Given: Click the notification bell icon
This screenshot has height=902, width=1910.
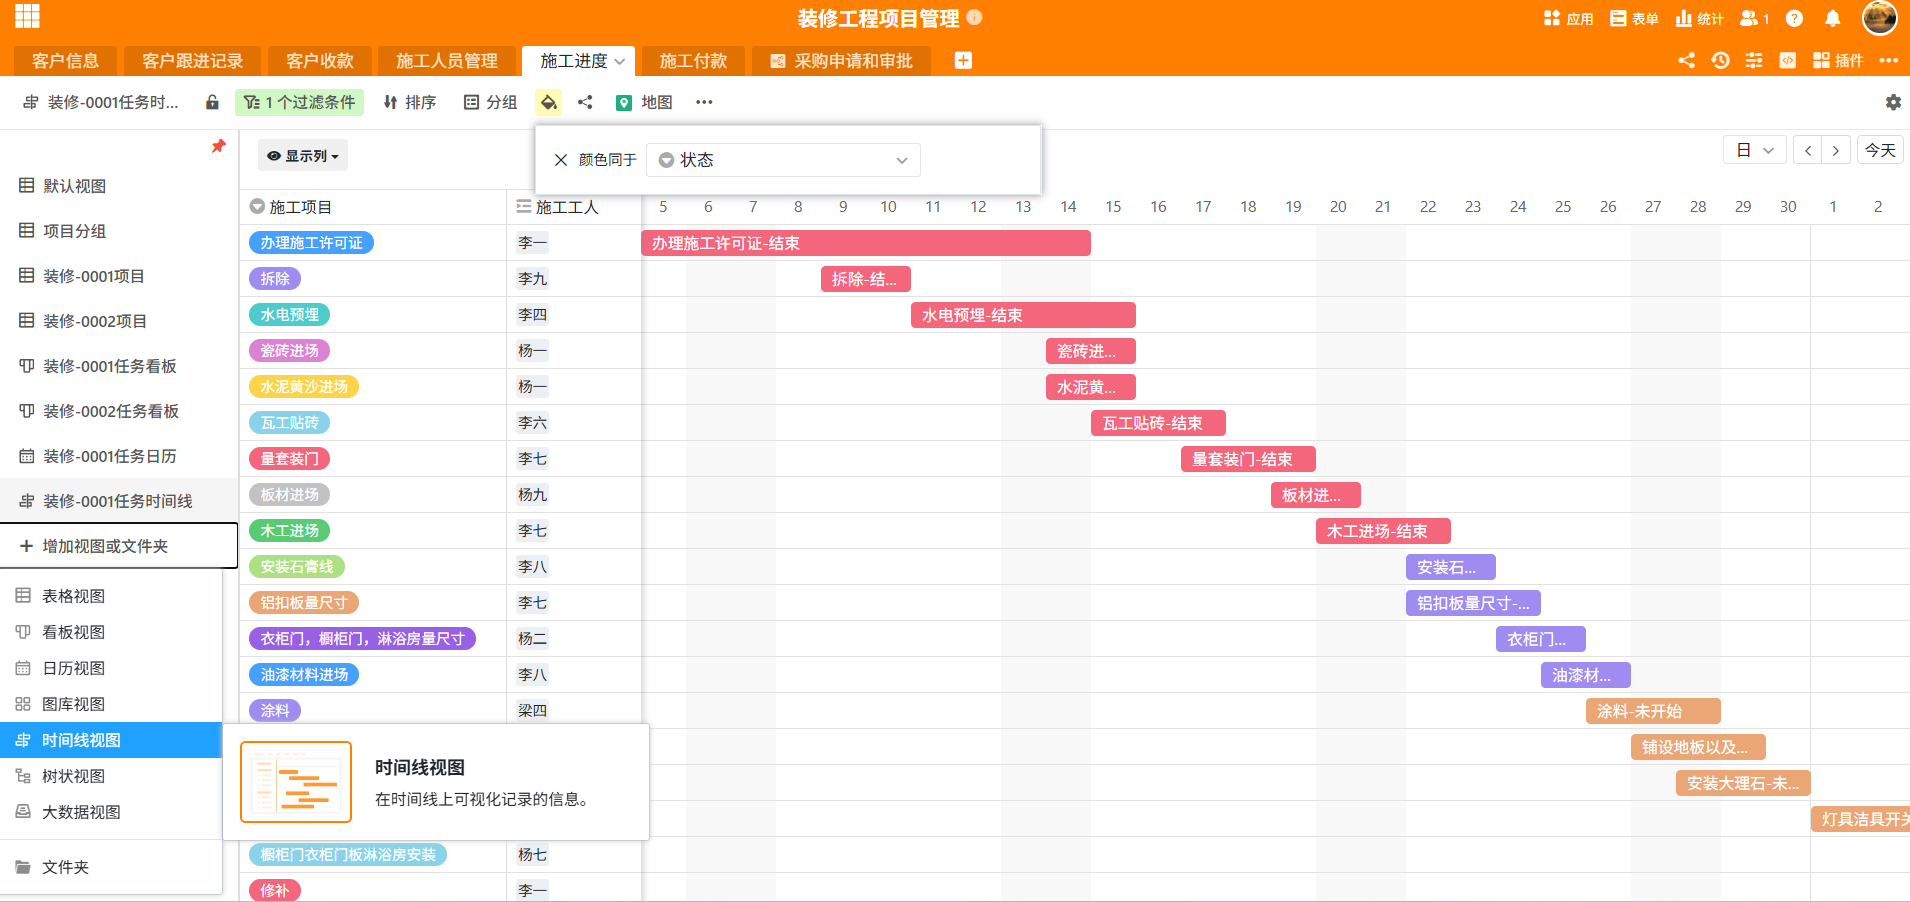Looking at the screenshot, I should [x=1832, y=18].
